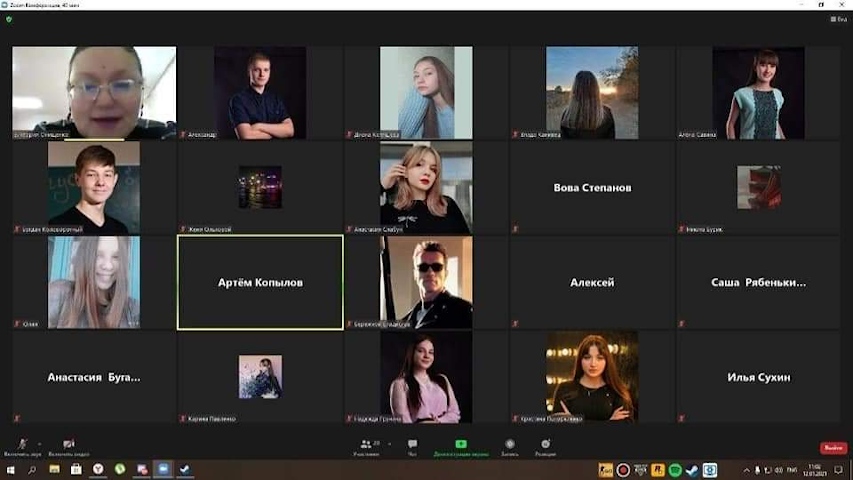
Task: Turn on camera with Включить видео
Action: click(x=69, y=444)
